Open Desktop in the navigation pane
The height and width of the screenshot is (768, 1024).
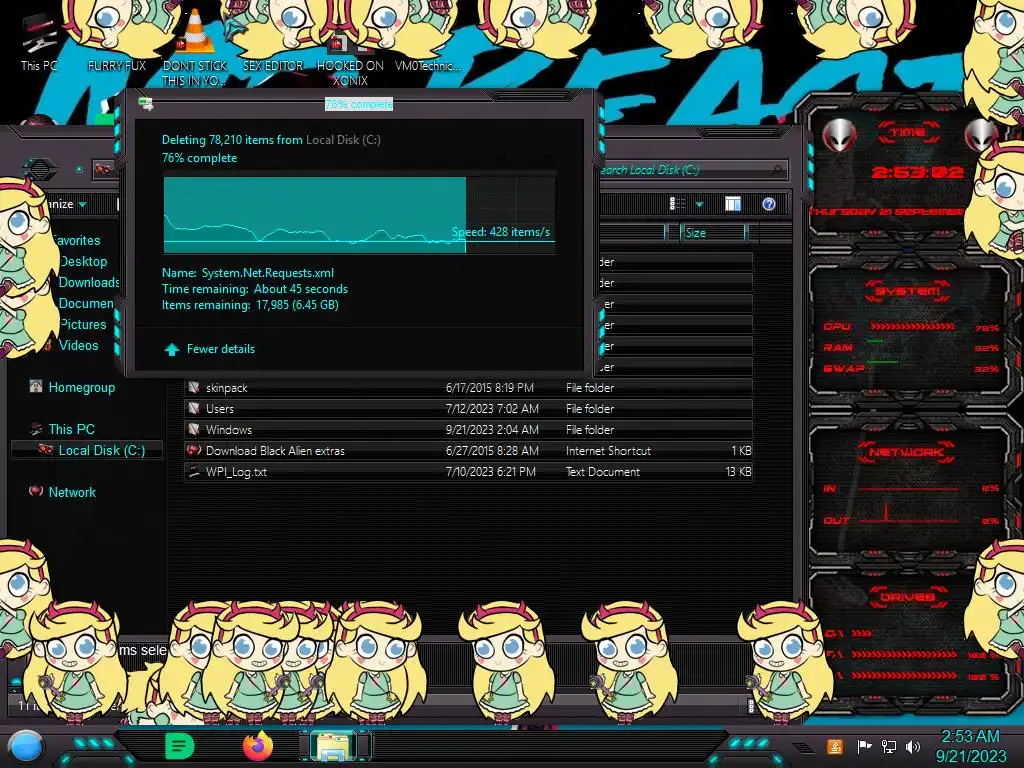coord(83,261)
